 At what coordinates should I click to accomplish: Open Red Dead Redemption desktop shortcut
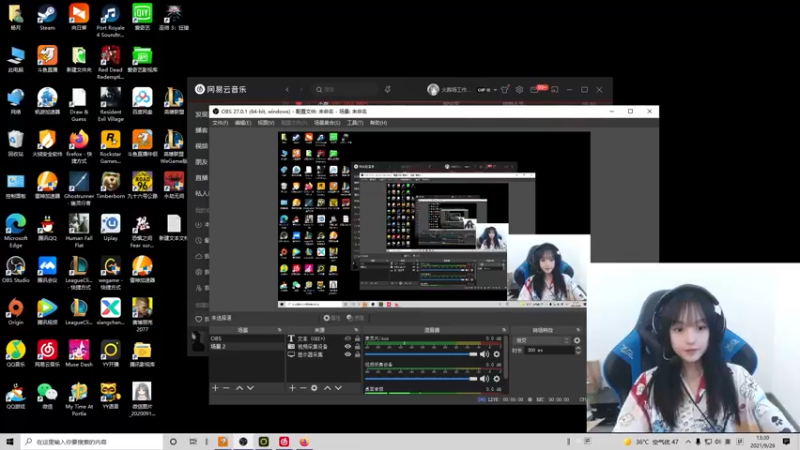tap(110, 63)
